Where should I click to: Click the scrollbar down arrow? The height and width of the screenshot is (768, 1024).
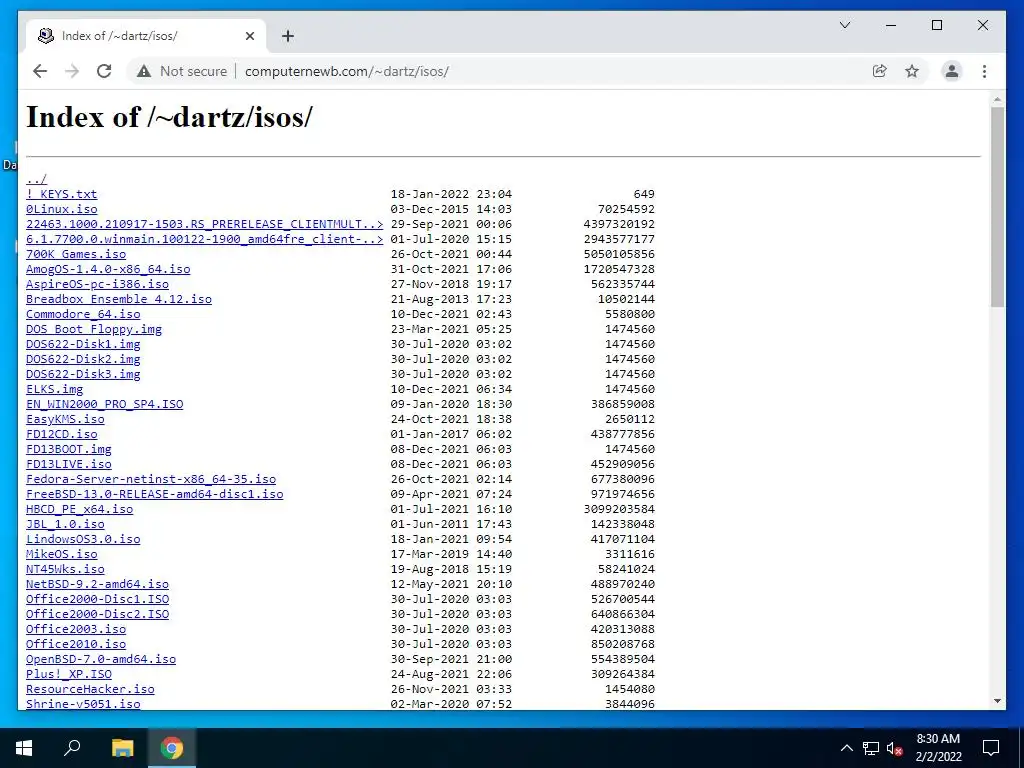pos(997,701)
